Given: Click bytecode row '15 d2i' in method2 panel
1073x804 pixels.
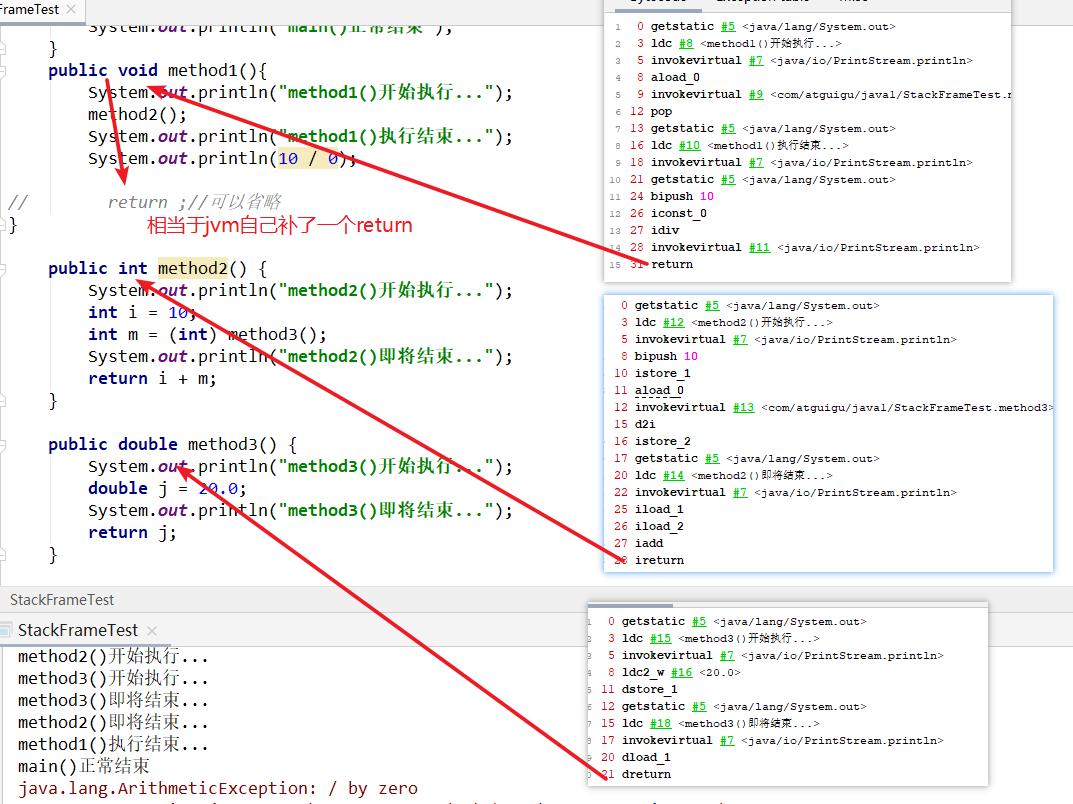Looking at the screenshot, I should point(634,424).
